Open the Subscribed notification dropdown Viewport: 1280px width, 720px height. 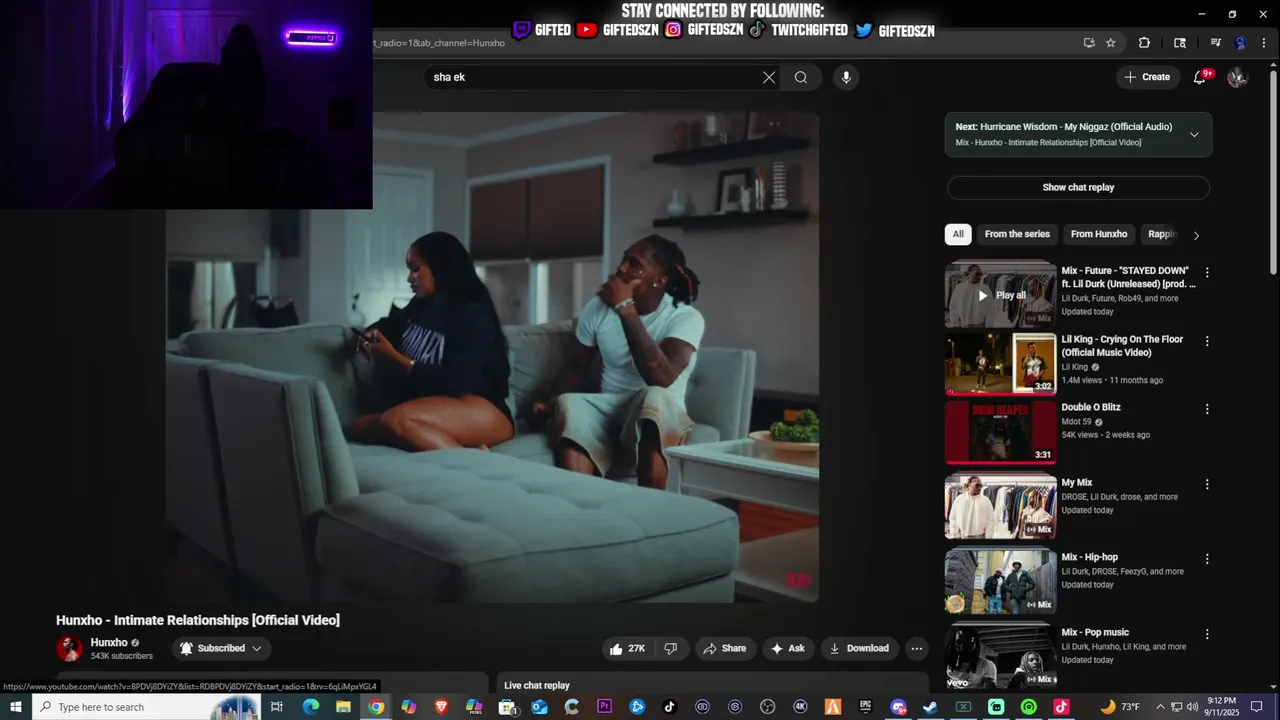[x=221, y=648]
